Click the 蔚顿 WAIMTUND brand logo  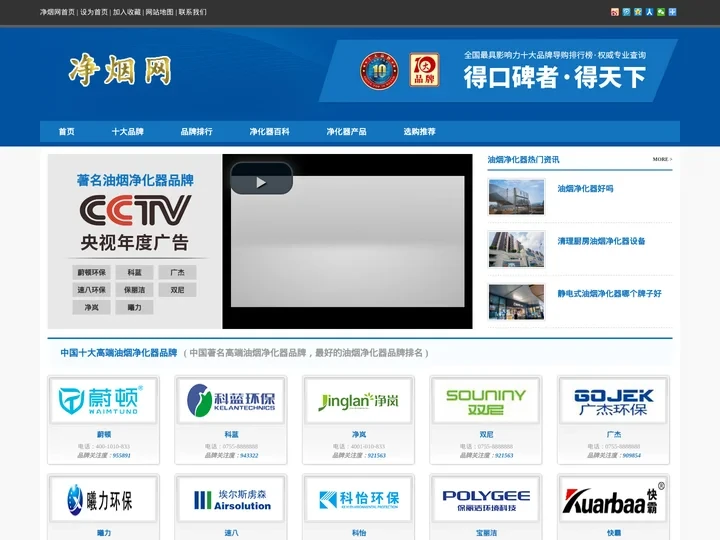point(103,400)
